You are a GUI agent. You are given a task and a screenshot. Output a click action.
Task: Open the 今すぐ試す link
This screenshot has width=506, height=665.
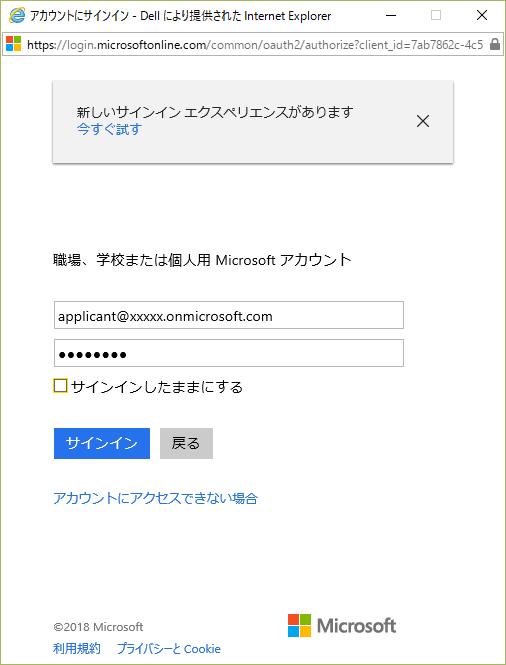pos(109,129)
